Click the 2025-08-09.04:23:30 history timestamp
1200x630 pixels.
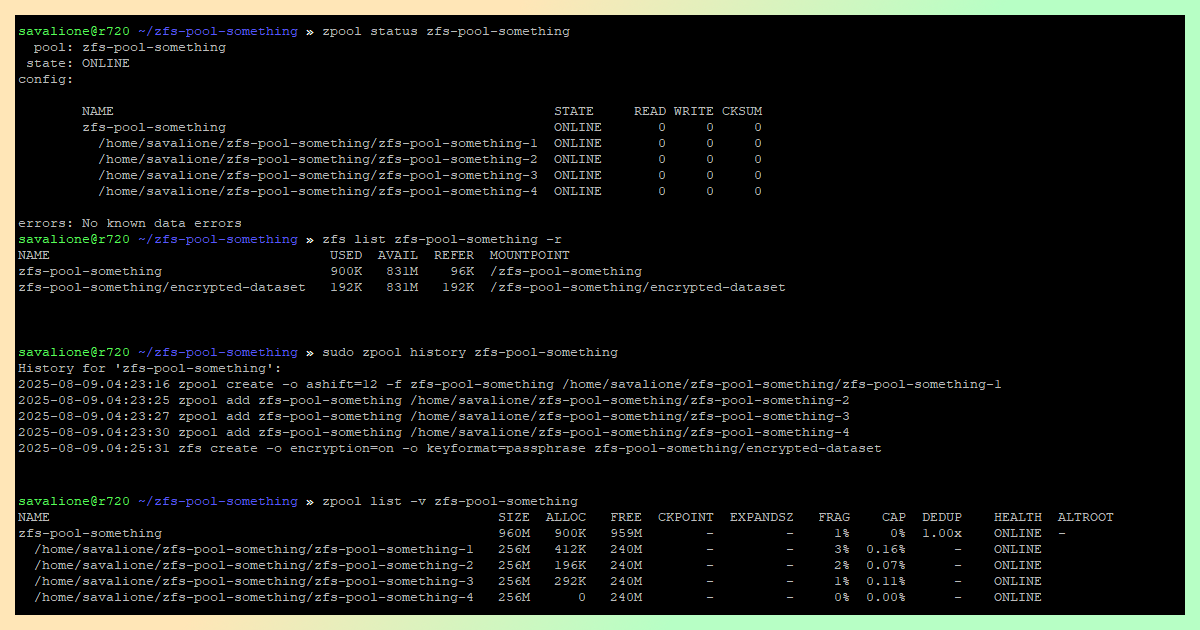(x=94, y=432)
